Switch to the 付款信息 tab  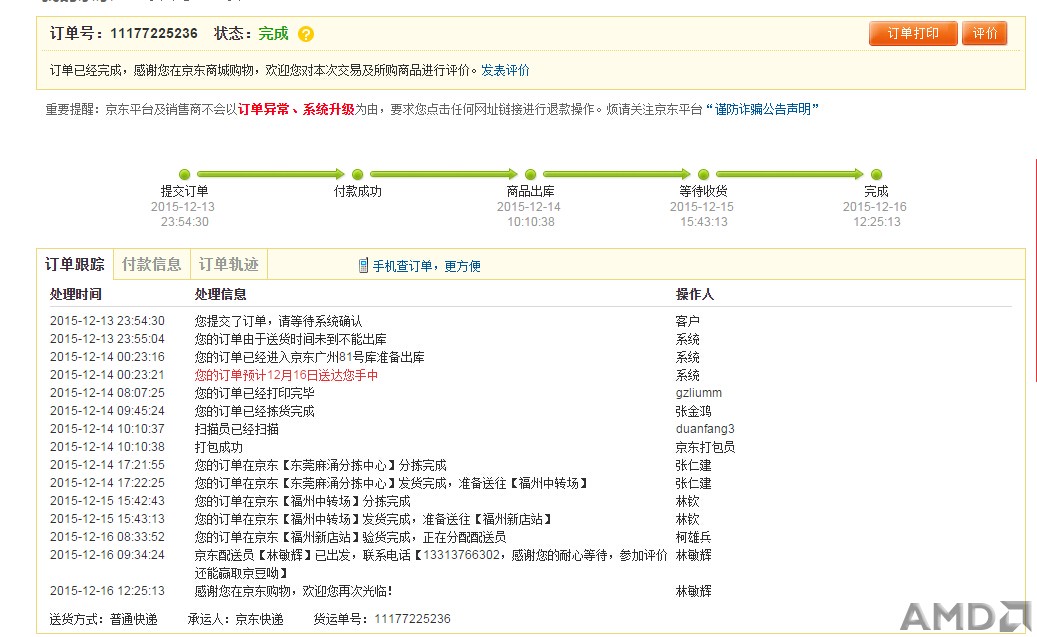[151, 265]
